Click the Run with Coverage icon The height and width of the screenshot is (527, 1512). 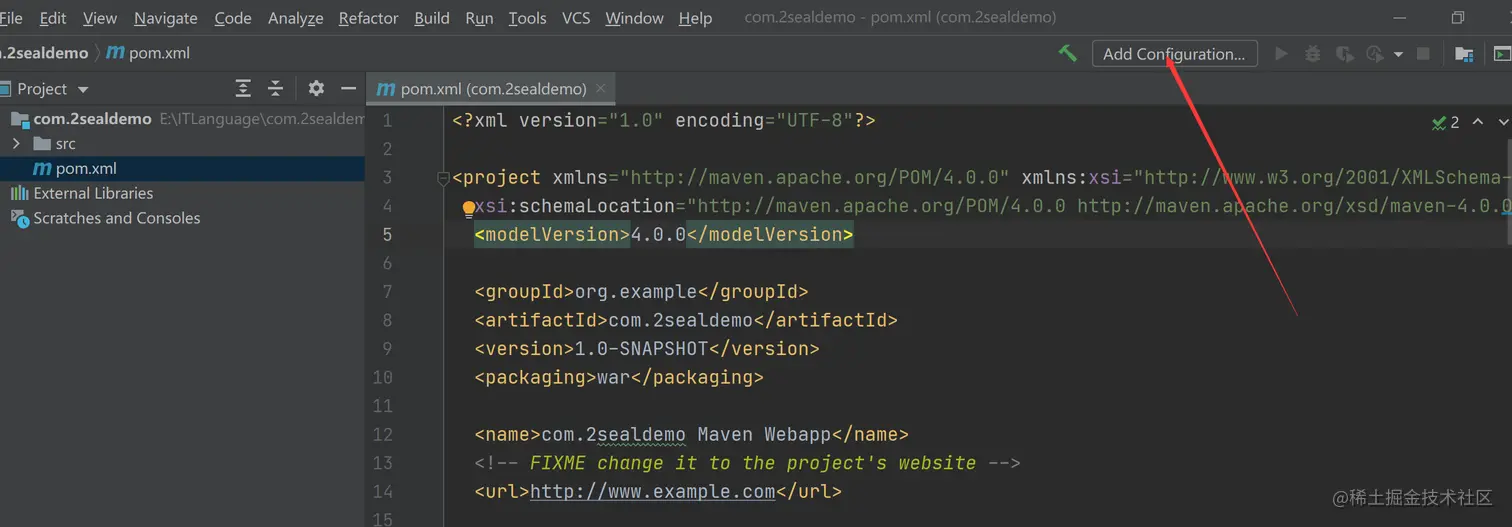(1345, 54)
